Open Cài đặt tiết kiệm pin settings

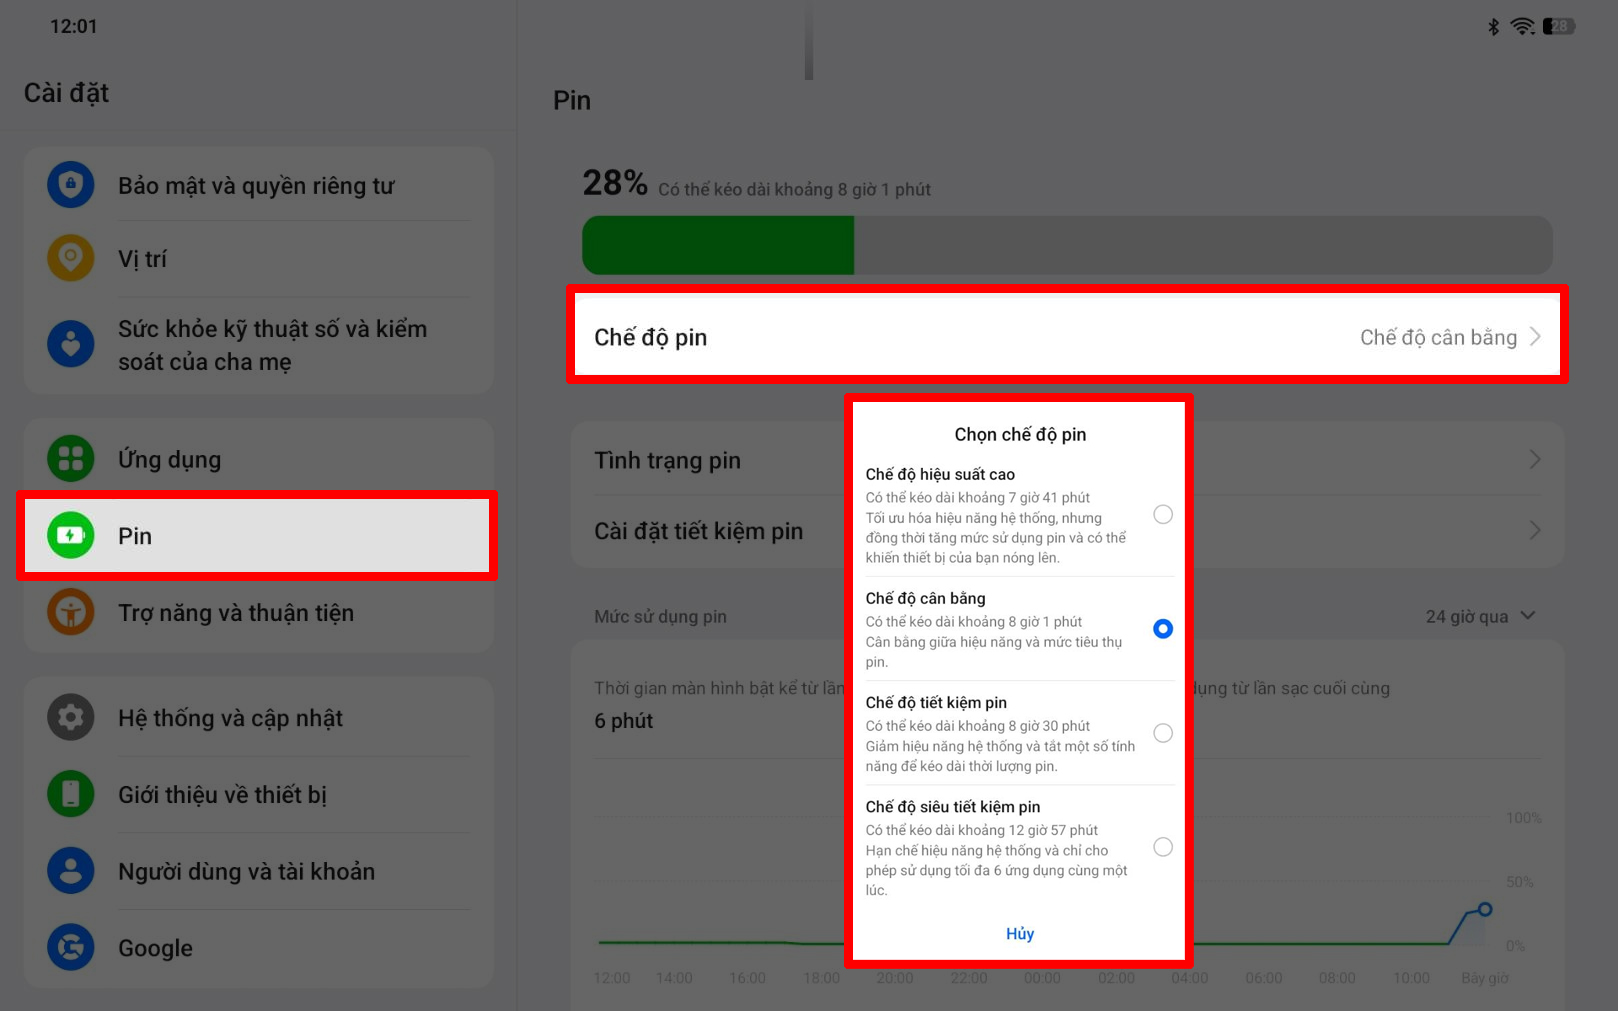point(700,531)
